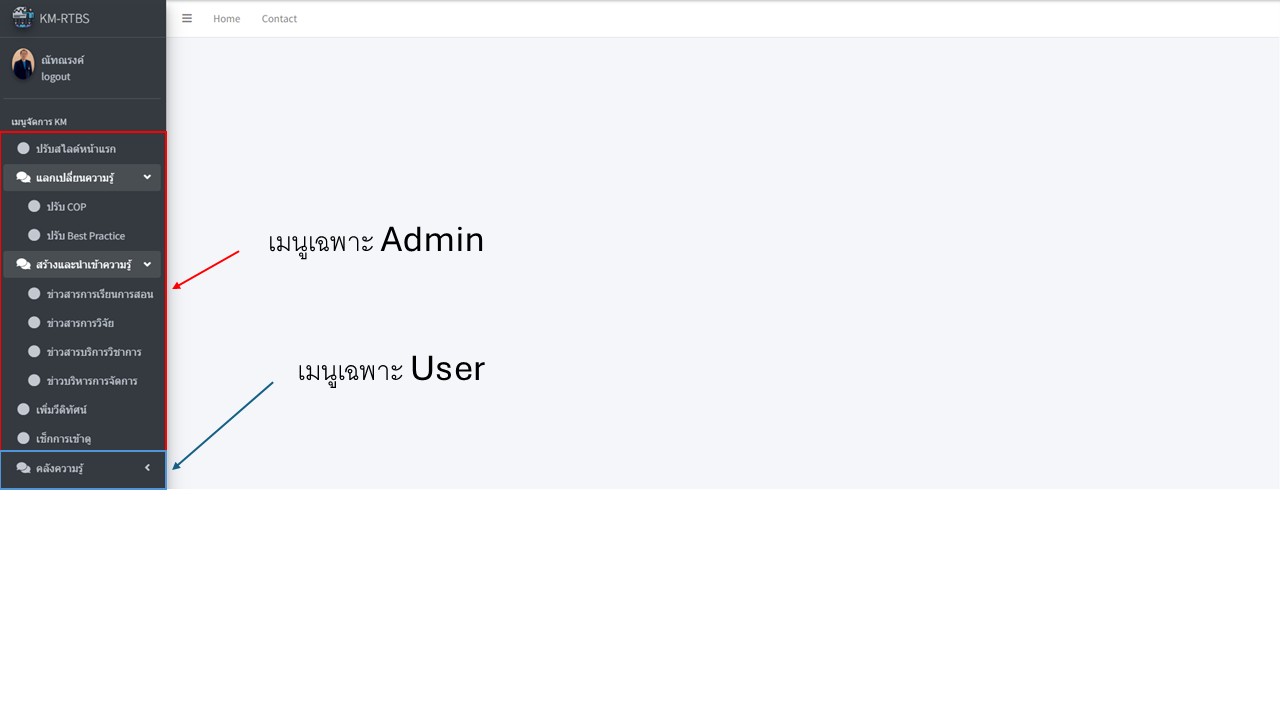Image resolution: width=1280 pixels, height=720 pixels.
Task: Click the chat icon beside คลังความรู้
Action: pos(23,468)
